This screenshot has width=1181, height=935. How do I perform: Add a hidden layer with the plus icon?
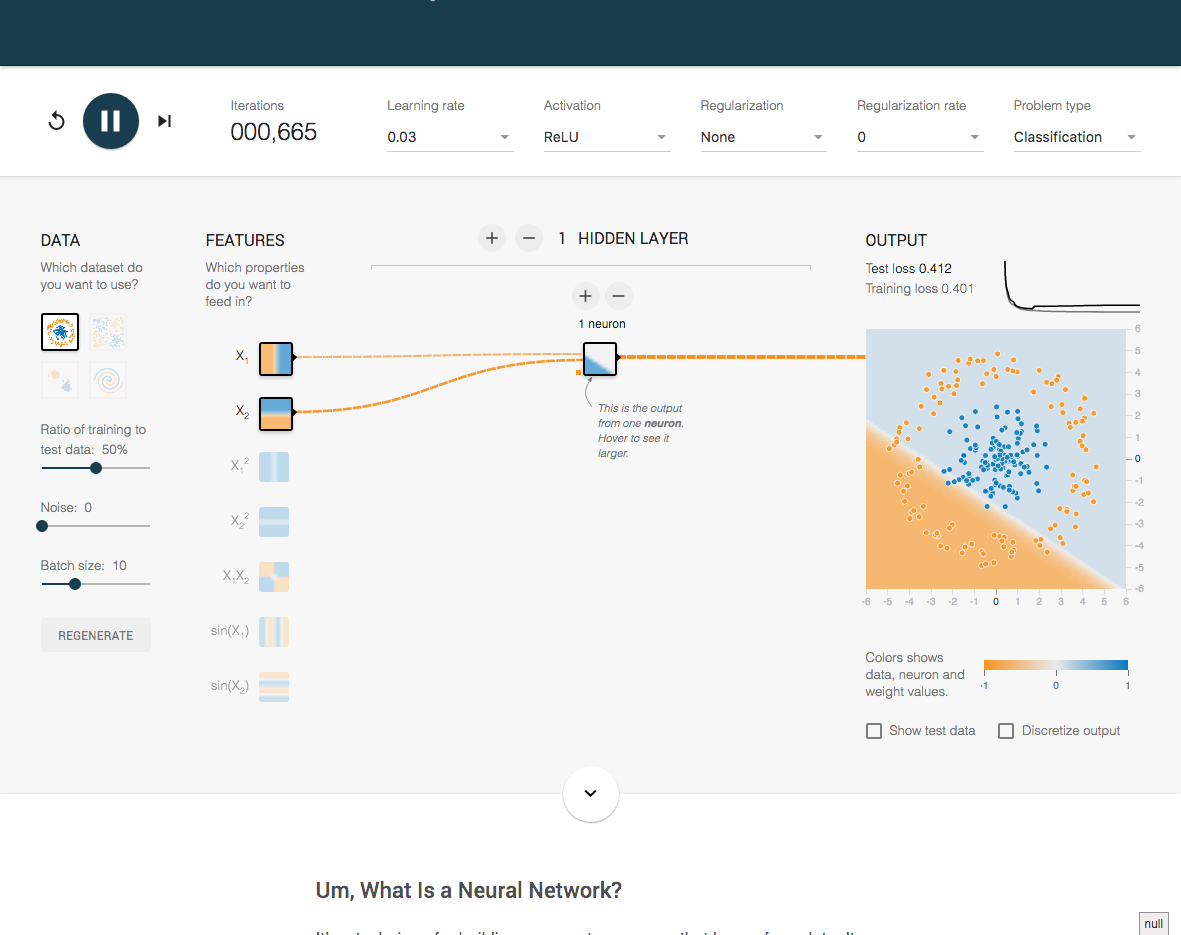tap(492, 238)
